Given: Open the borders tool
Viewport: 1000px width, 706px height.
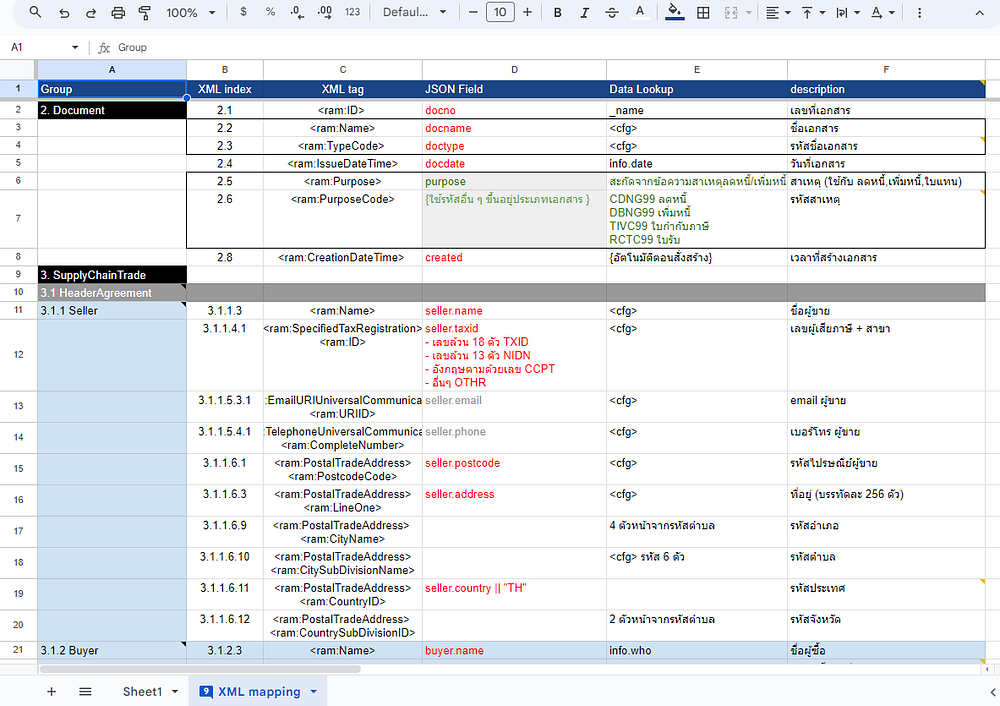Looking at the screenshot, I should click(703, 13).
